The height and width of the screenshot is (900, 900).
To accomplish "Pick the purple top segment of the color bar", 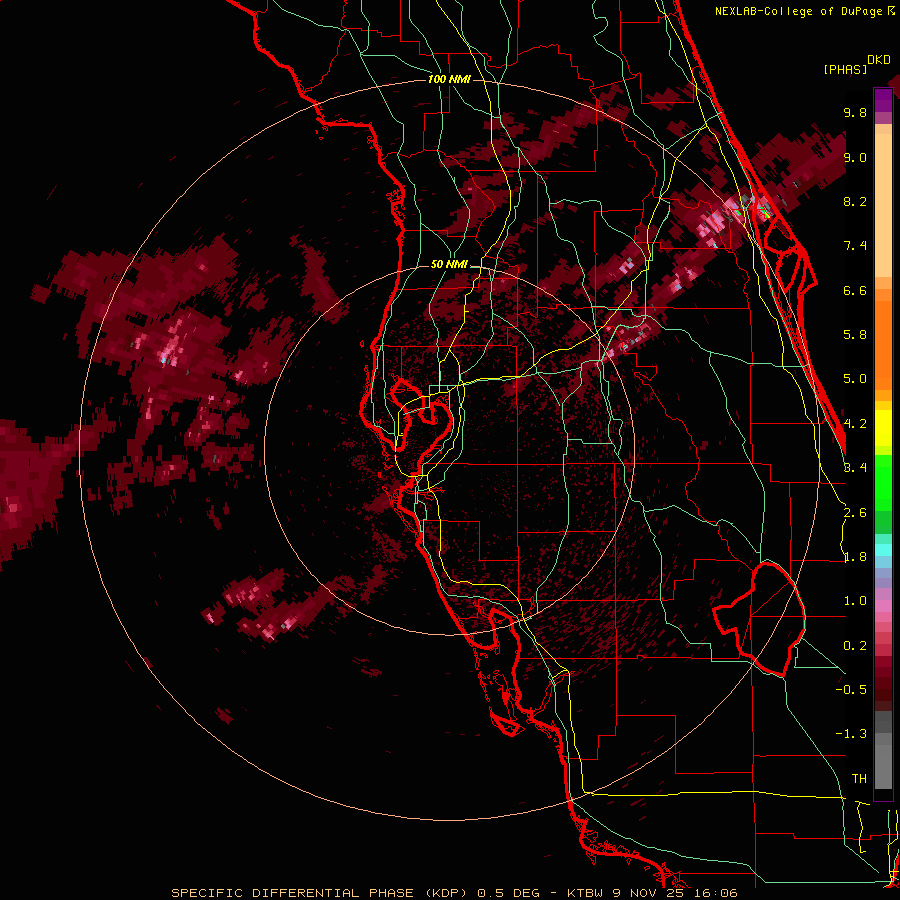I will coord(883,100).
